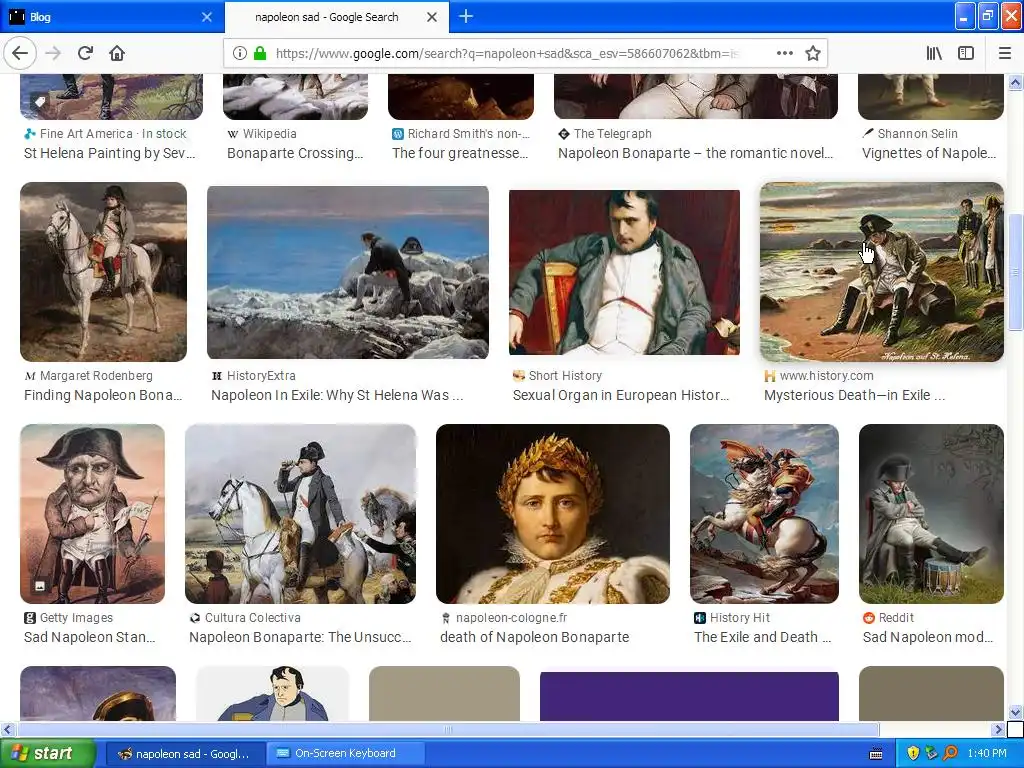Click 'The four greatnesse...' title
The height and width of the screenshot is (768, 1024).
460,153
